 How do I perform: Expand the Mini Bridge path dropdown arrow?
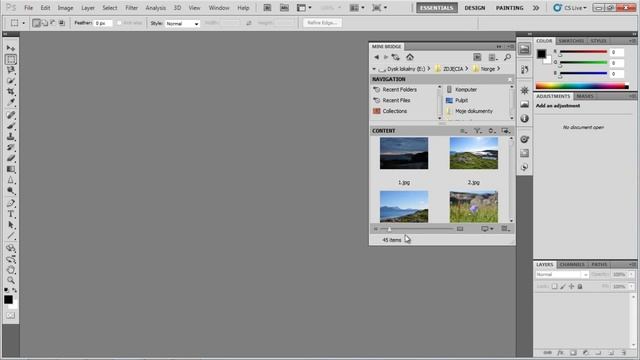pos(374,69)
